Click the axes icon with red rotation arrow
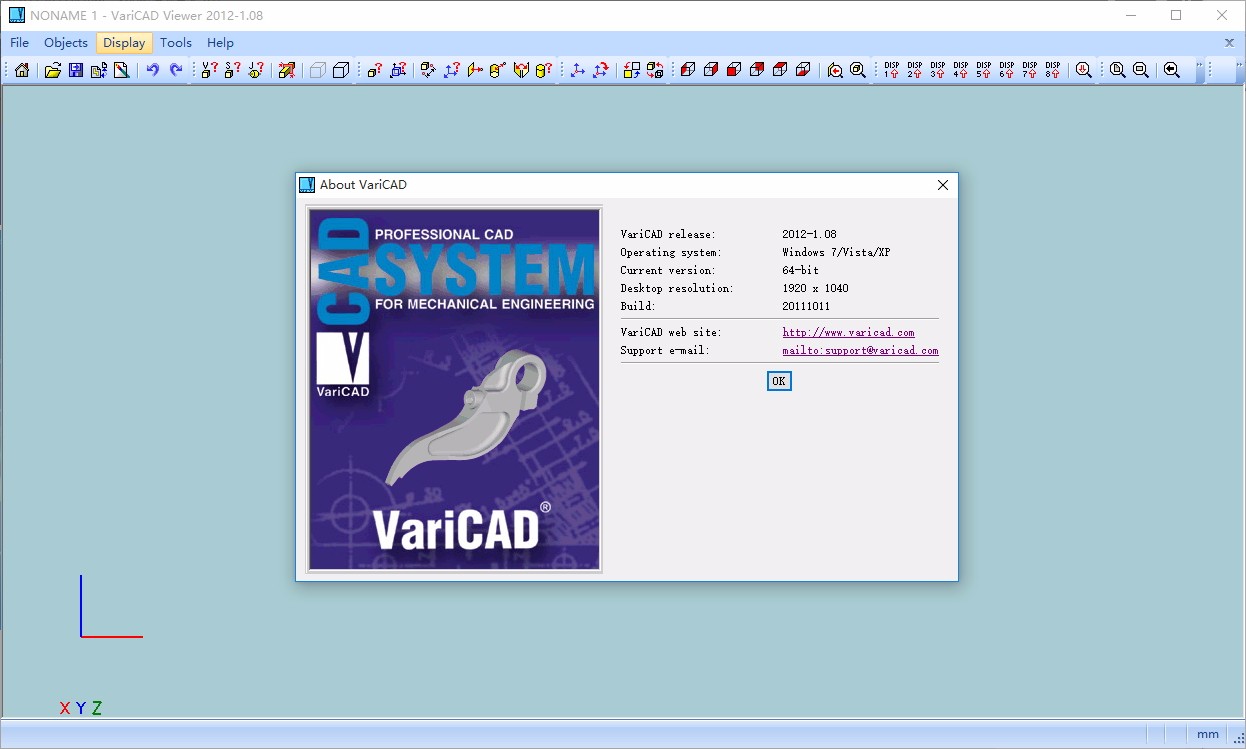Screen dimensions: 1246x749 tap(601, 70)
